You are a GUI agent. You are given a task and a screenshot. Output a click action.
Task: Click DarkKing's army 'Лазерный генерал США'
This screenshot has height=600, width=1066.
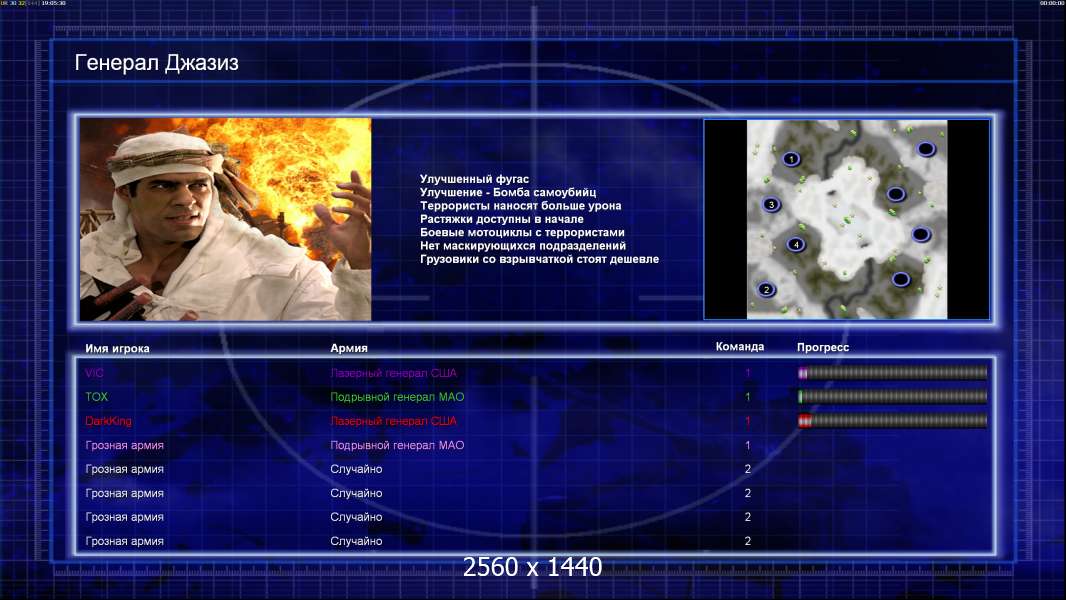pos(394,421)
